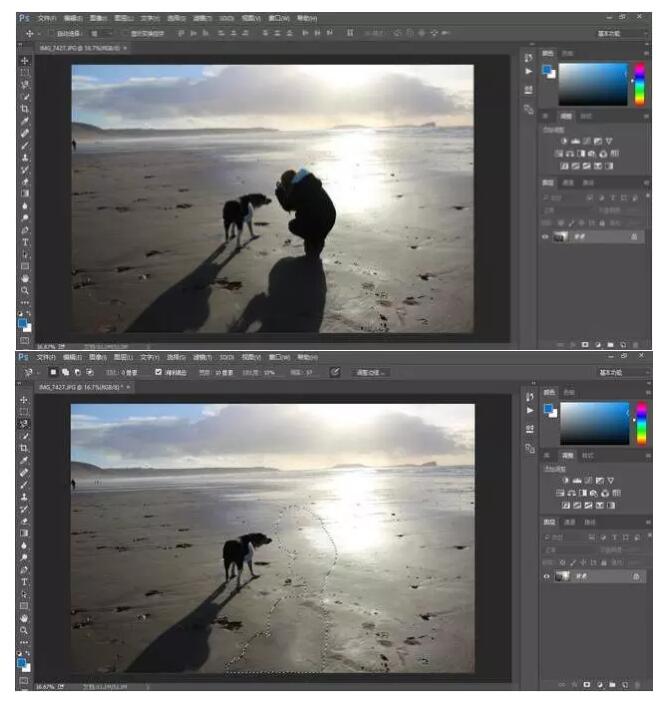Viewport: 669px width, 706px height.
Task: Switch to the Channels tab in lower window
Action: tap(570, 522)
